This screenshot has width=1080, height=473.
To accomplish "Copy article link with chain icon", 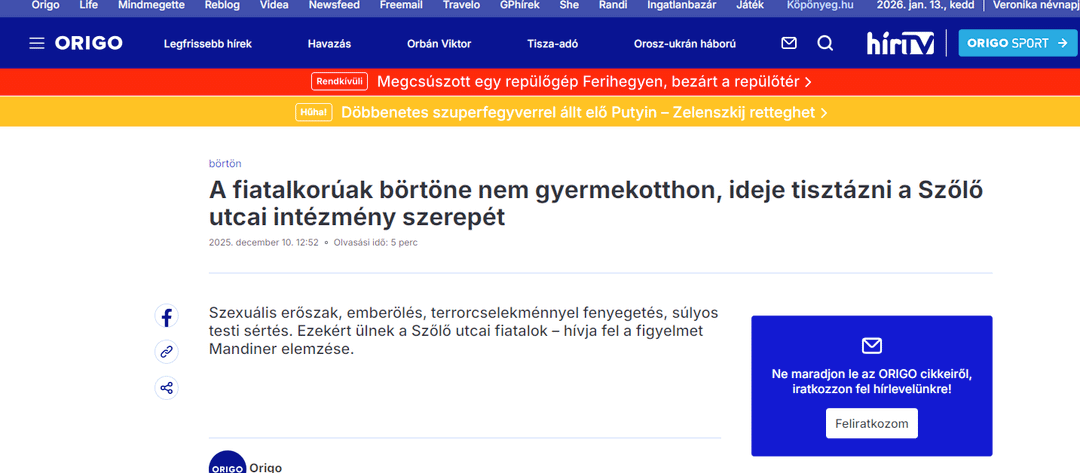I will tap(167, 352).
